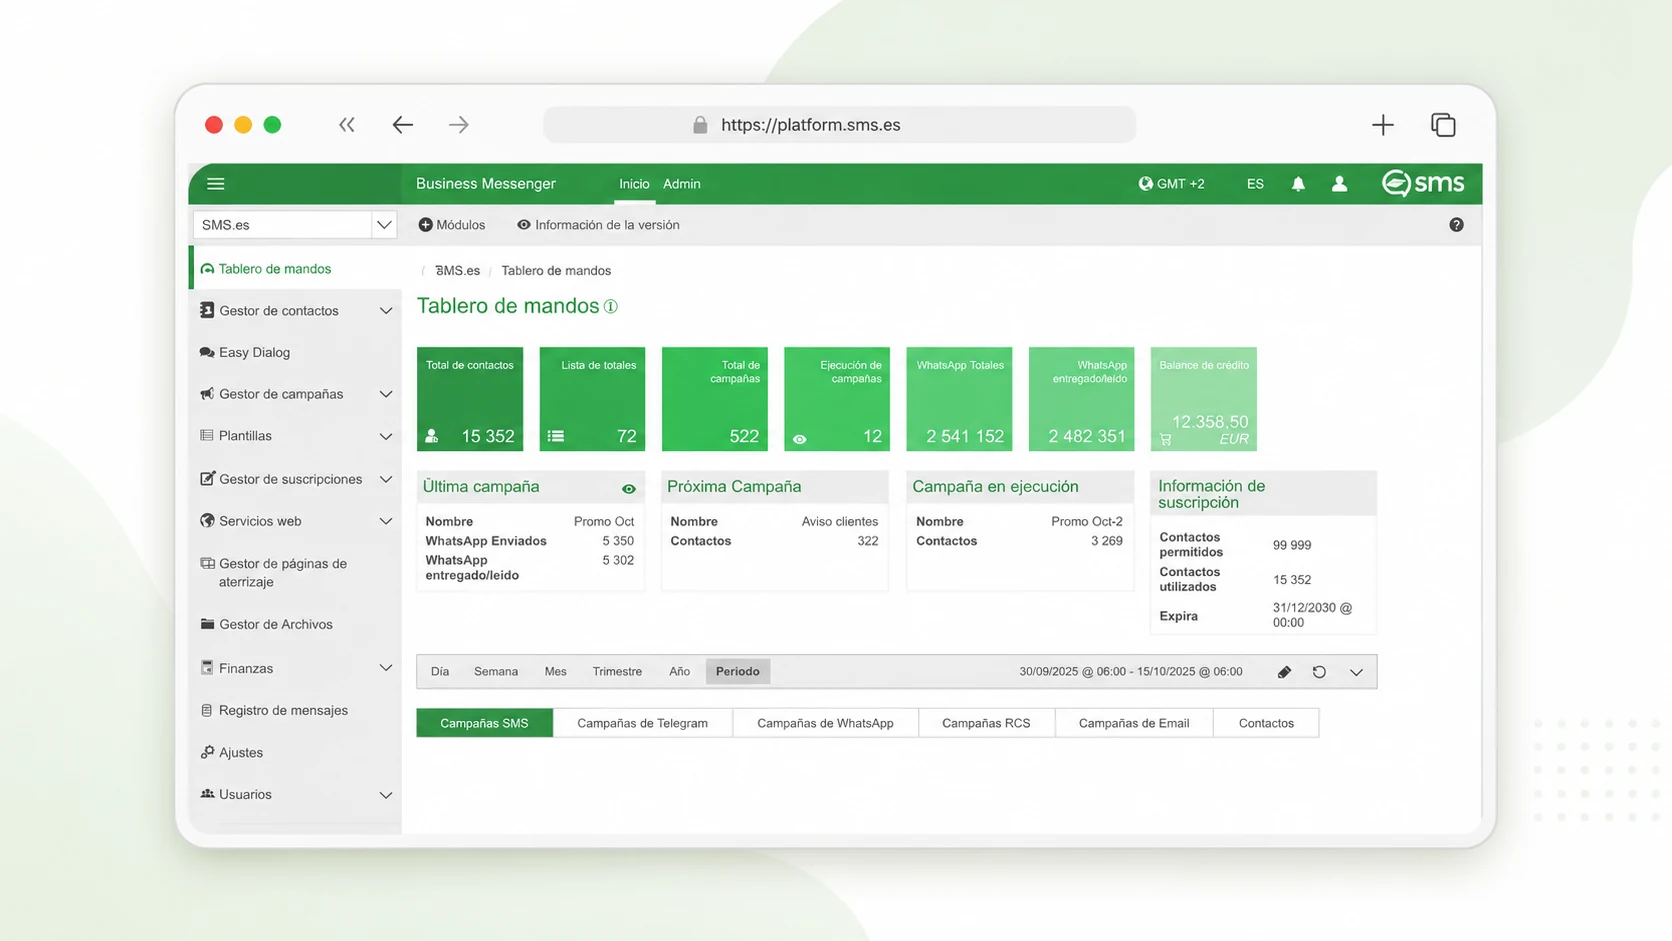Click the browser forward arrow

click(459, 125)
